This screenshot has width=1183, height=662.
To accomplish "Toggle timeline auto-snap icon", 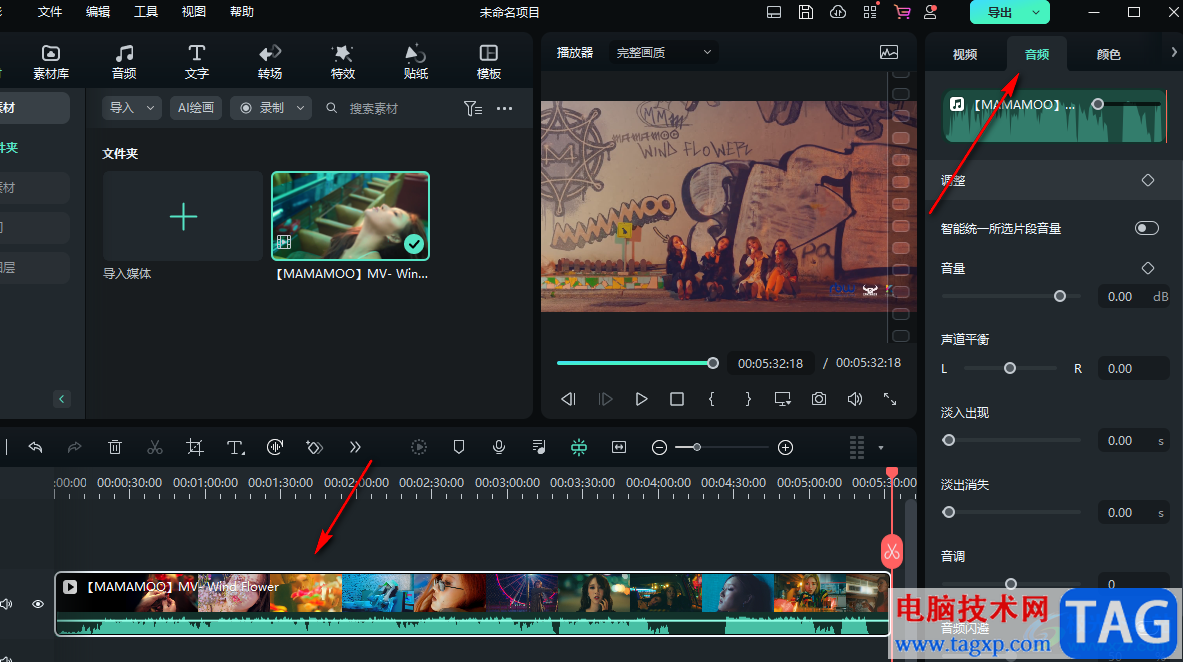I will coord(579,448).
